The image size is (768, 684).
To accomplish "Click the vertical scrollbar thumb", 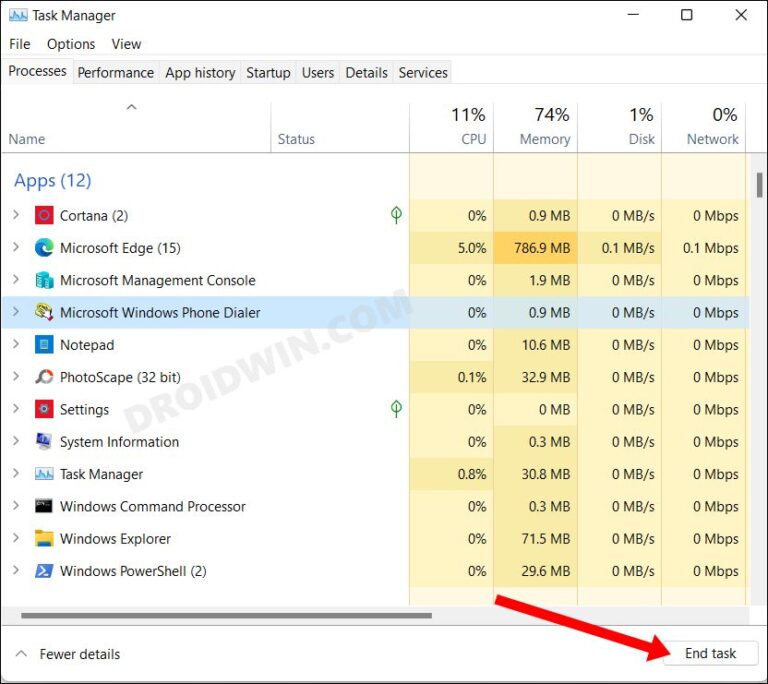I will [759, 185].
